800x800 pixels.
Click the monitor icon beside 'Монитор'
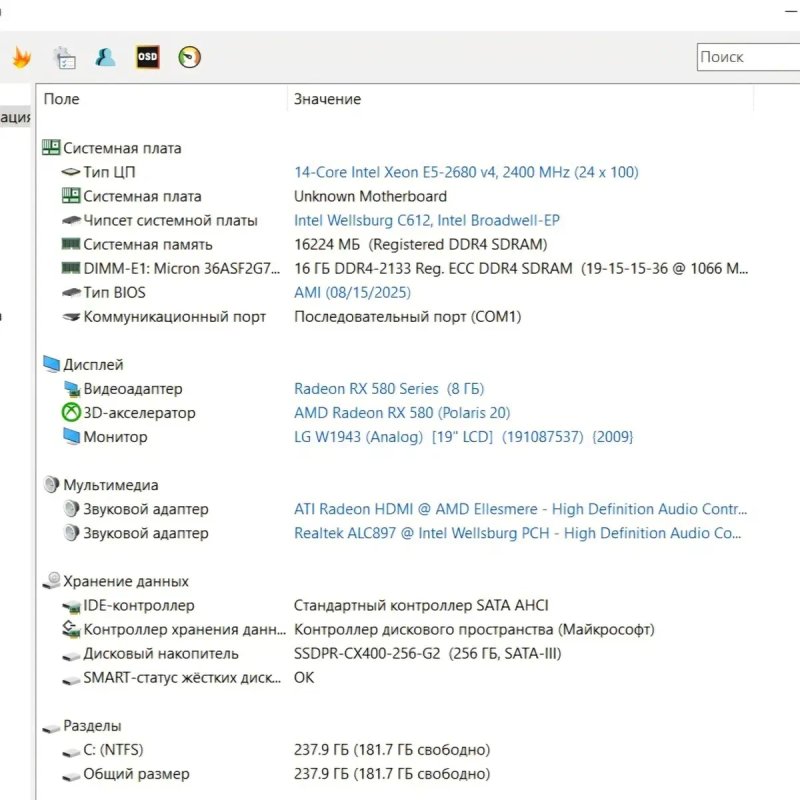click(x=71, y=437)
